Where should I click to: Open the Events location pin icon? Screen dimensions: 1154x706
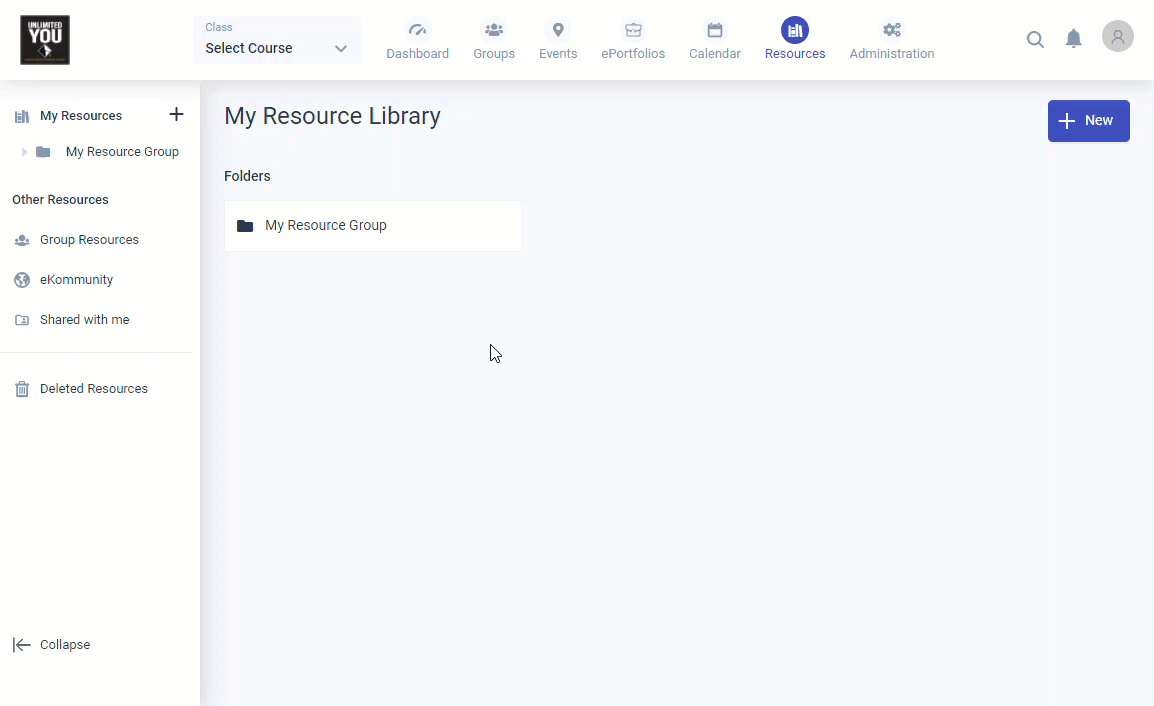point(558,30)
